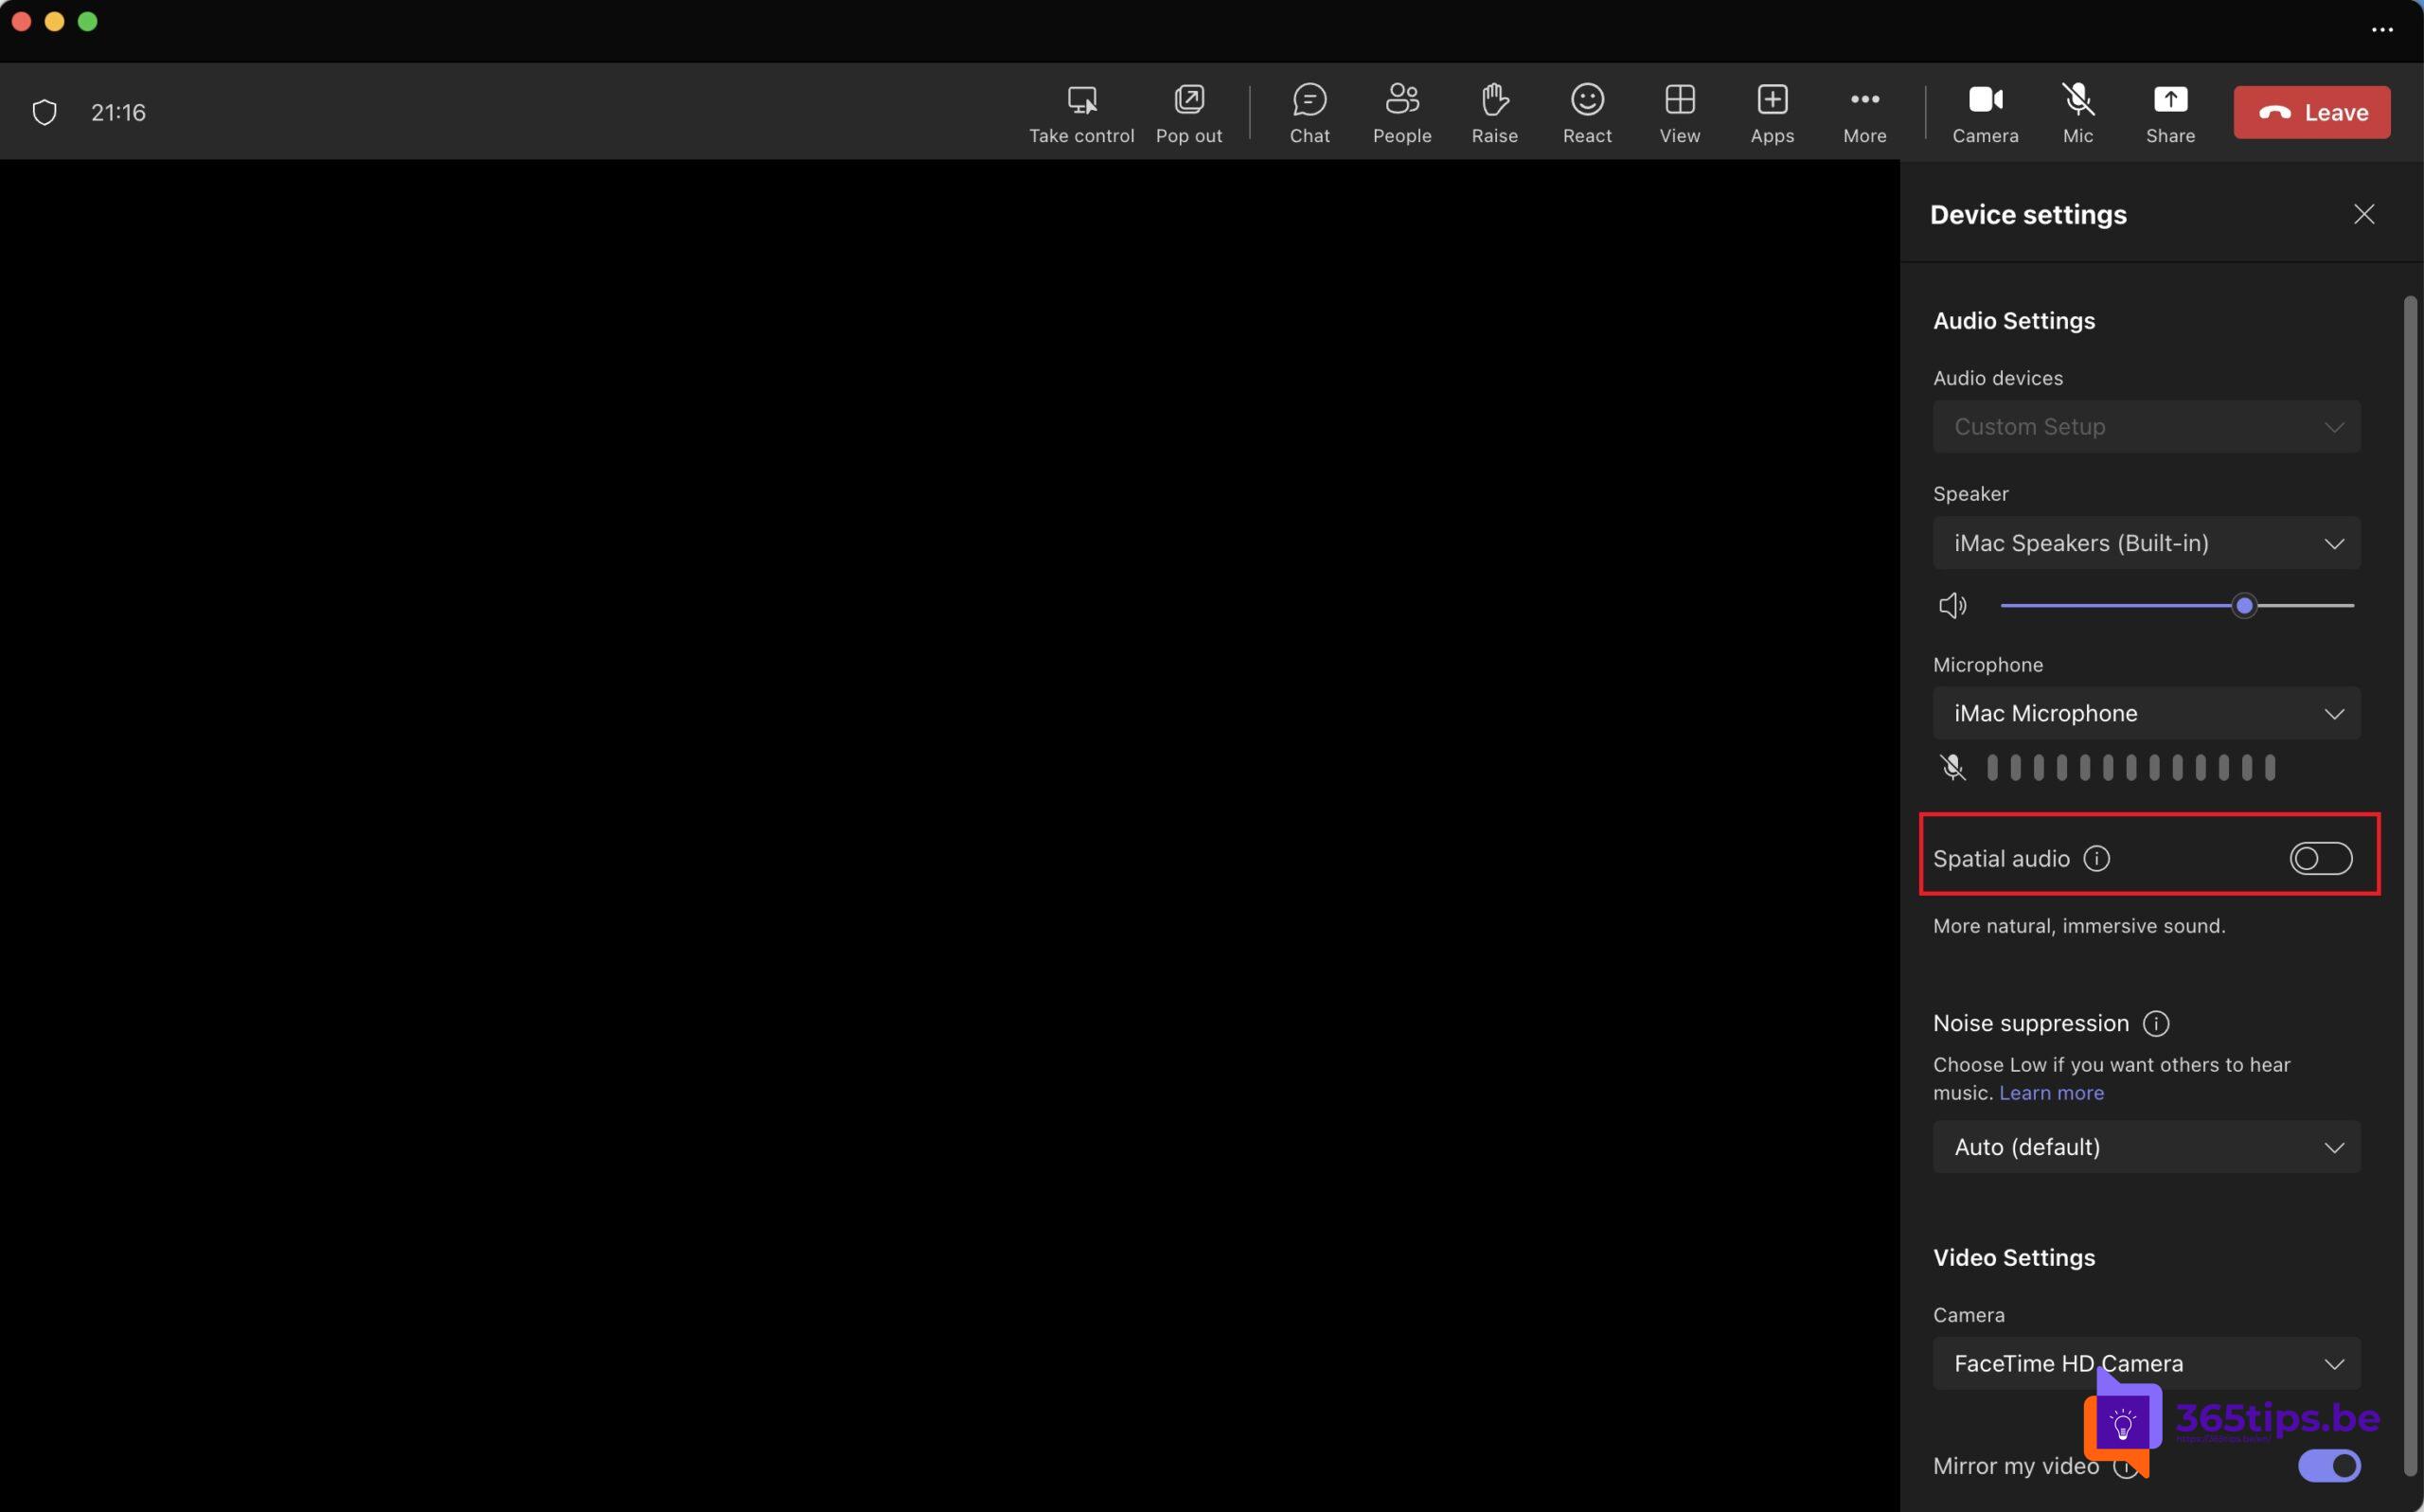Open the Pop out panel

(1187, 110)
